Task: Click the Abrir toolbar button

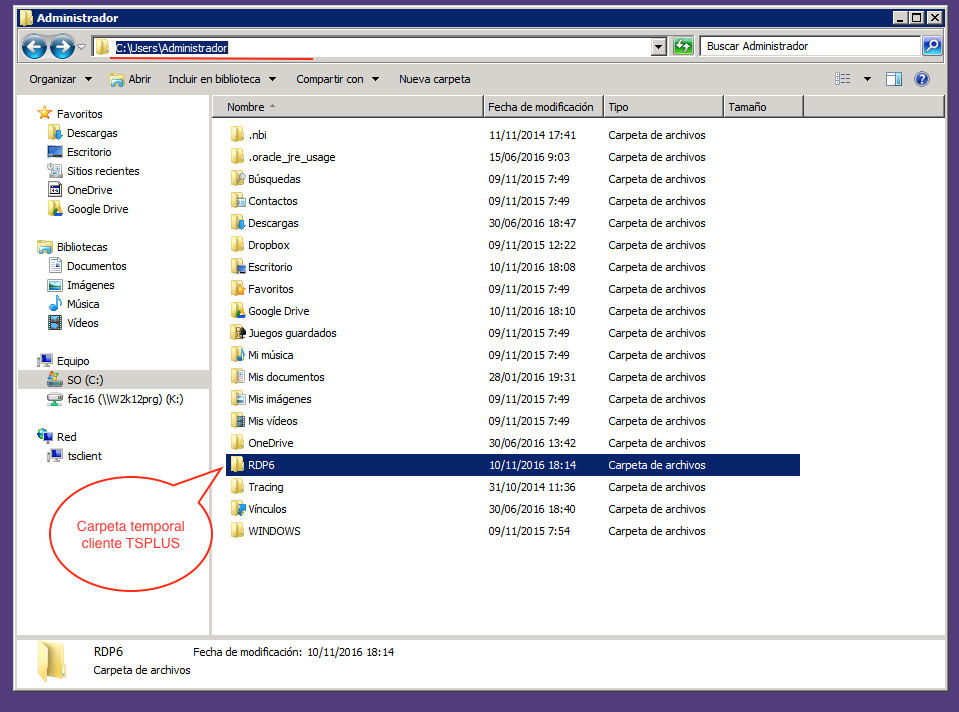Action: click(x=130, y=79)
